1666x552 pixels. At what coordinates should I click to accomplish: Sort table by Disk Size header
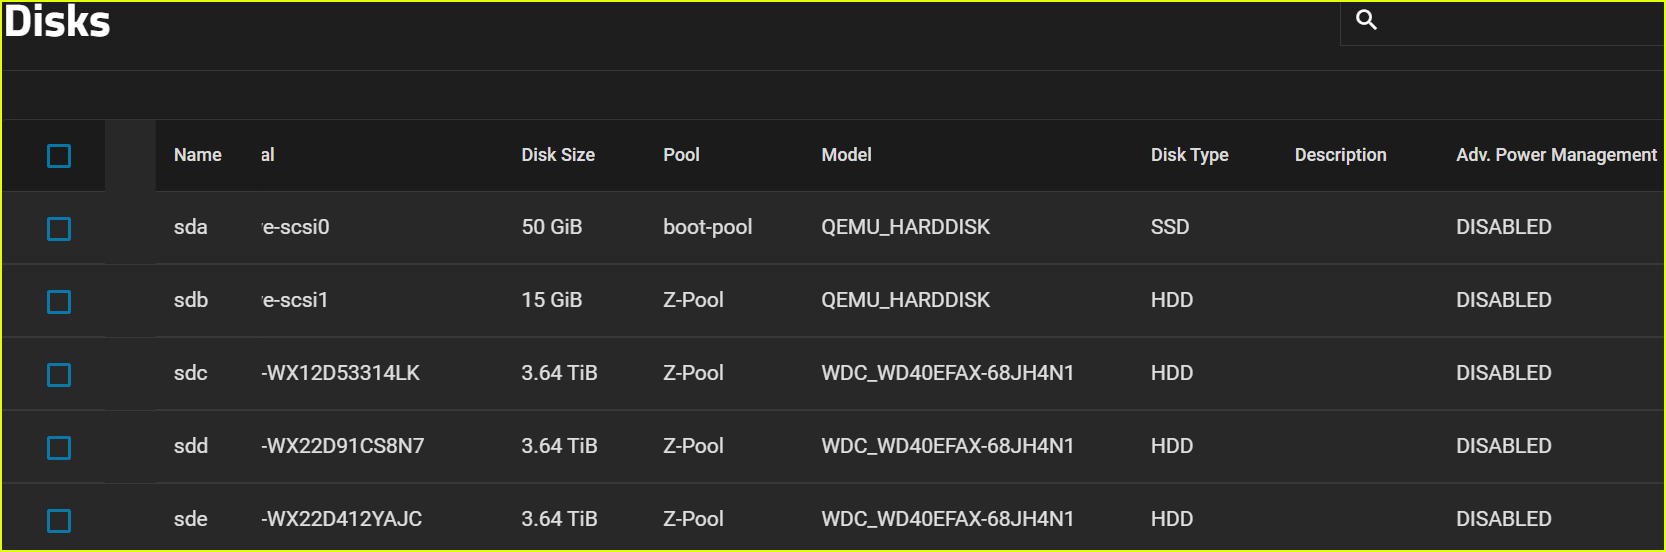pos(558,155)
